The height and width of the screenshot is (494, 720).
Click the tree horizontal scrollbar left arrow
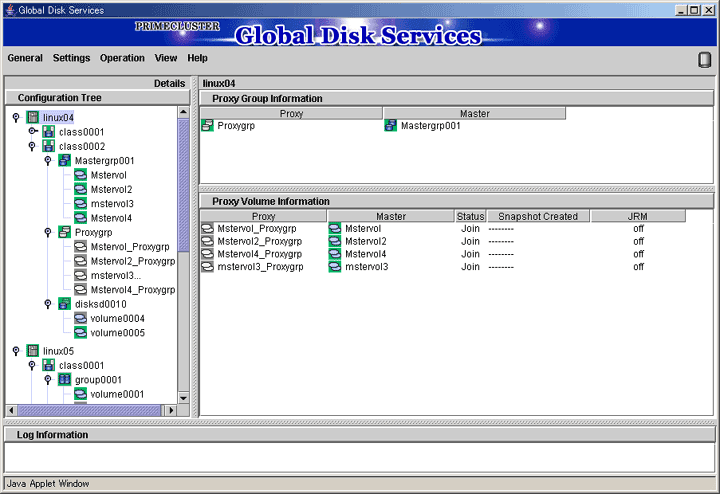11,410
